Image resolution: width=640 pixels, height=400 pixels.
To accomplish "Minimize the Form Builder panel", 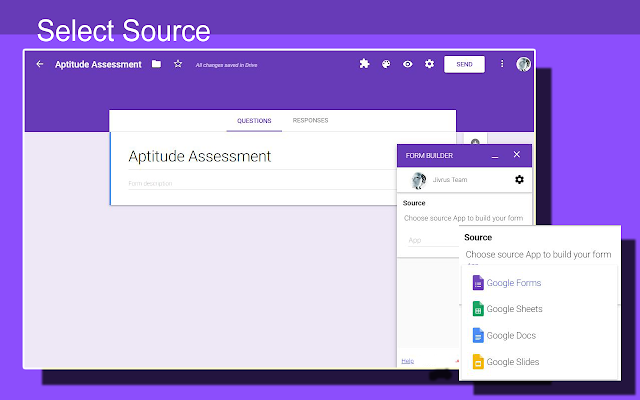I will coord(495,156).
